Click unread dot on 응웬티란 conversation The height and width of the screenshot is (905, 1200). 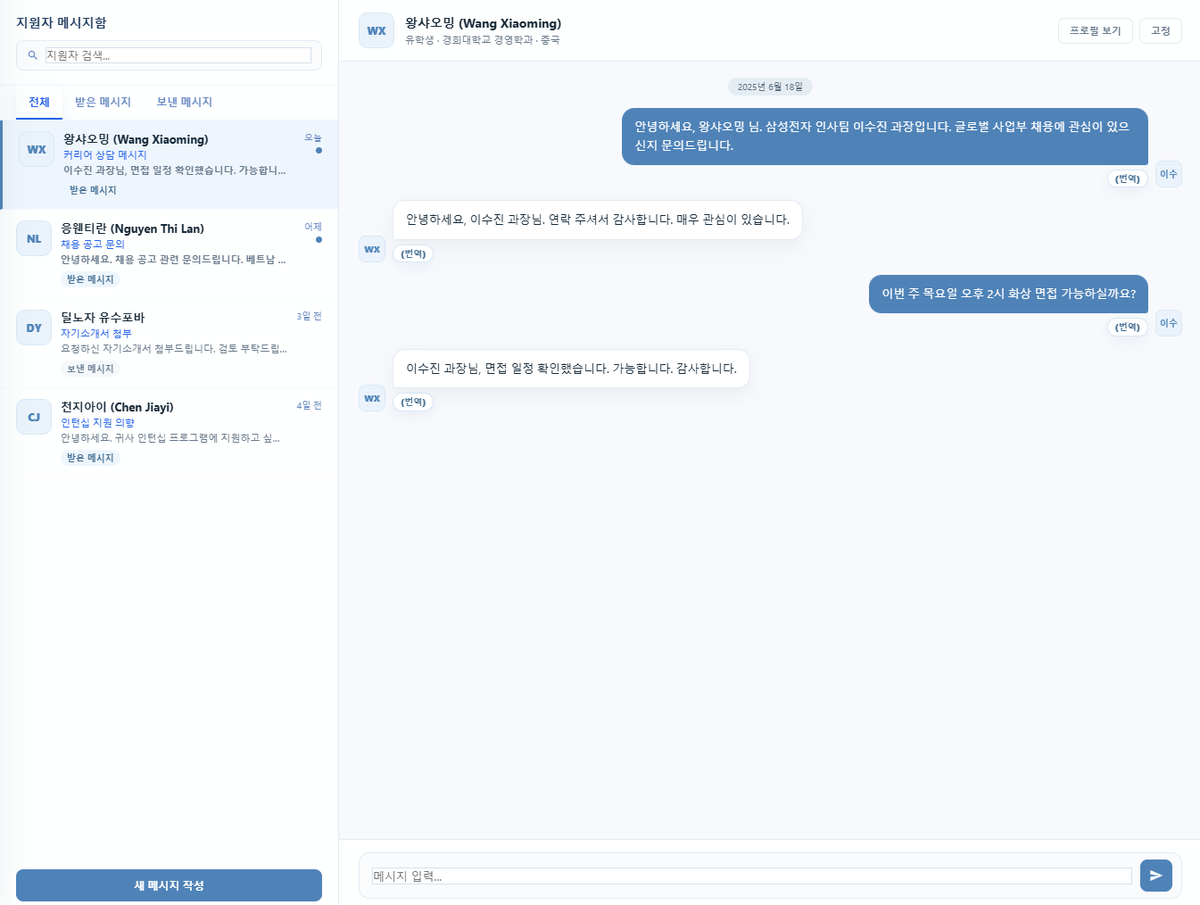coord(318,239)
